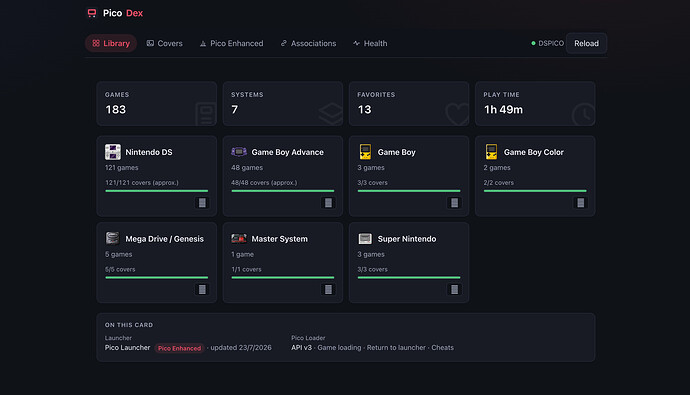Go to the Associations tab
This screenshot has height=395, width=690.
[x=308, y=43]
